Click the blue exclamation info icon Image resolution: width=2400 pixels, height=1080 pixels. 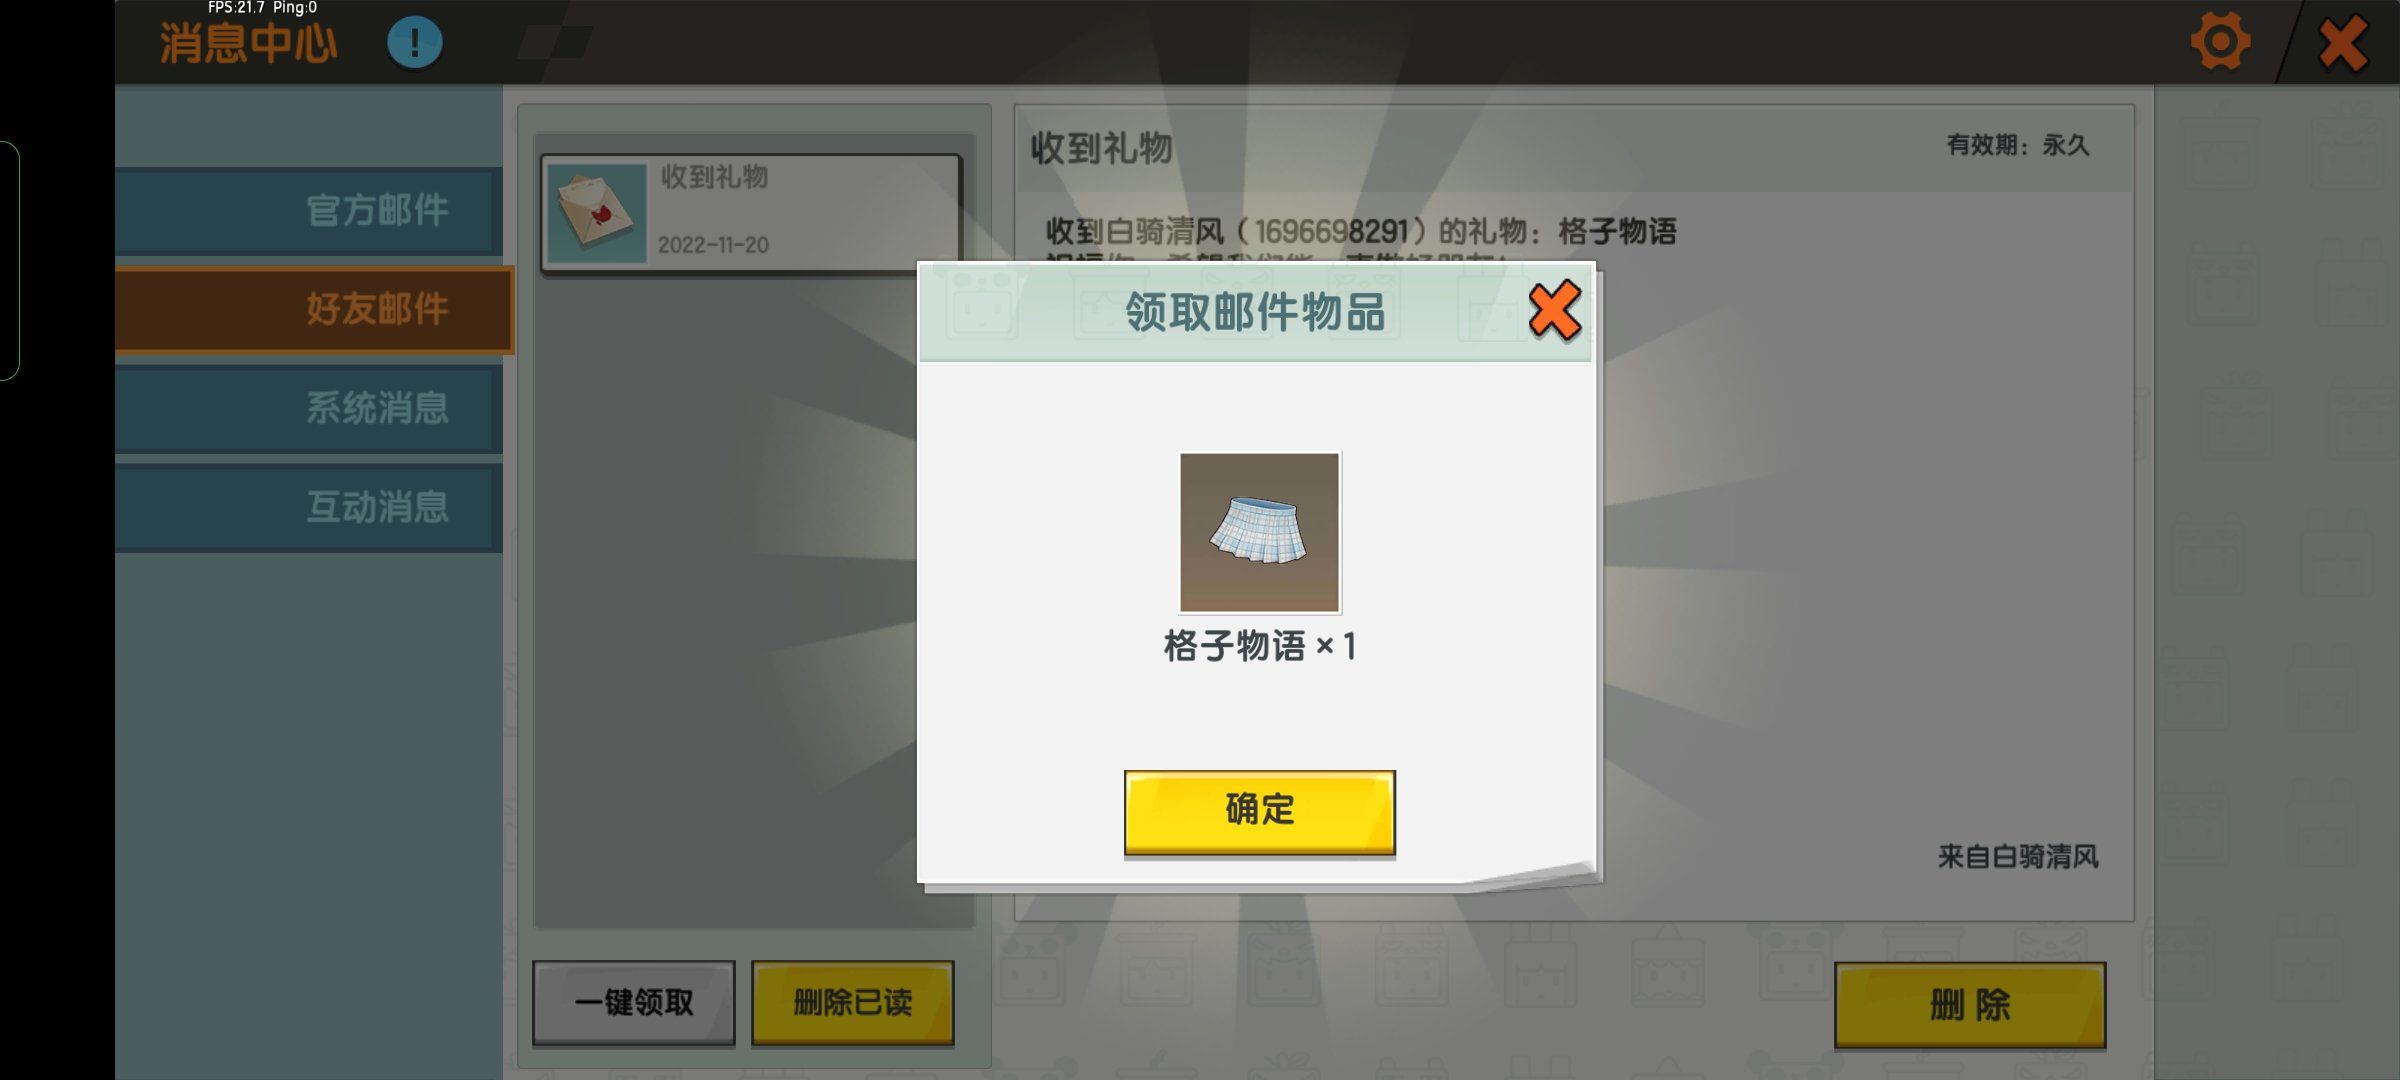414,42
